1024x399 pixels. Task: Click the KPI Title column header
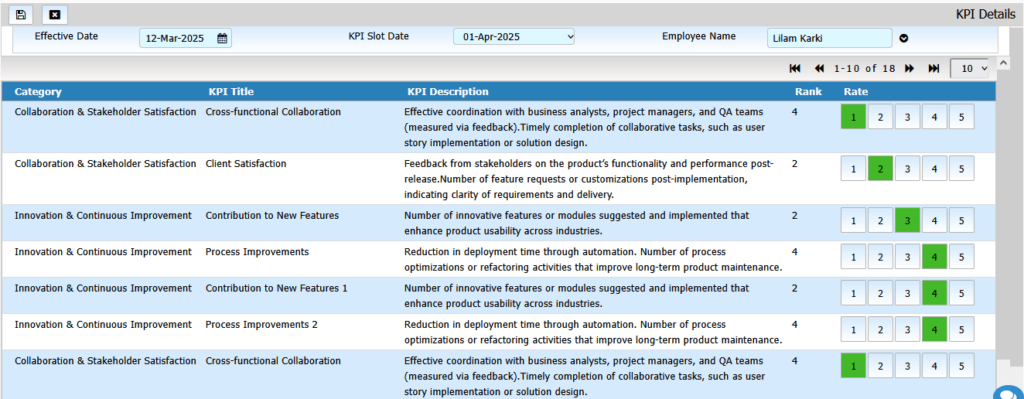tap(231, 91)
